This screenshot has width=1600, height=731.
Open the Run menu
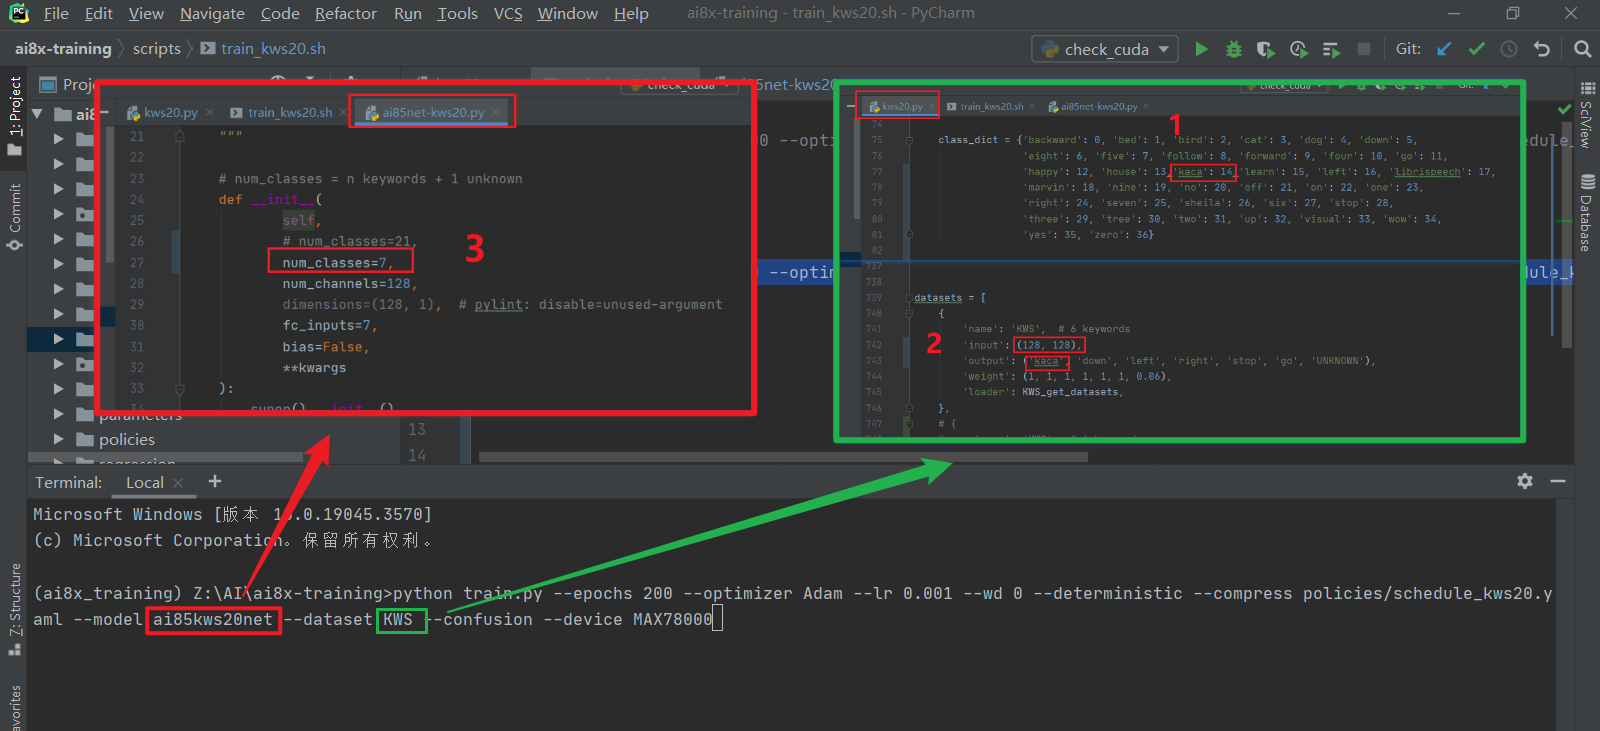click(x=407, y=14)
